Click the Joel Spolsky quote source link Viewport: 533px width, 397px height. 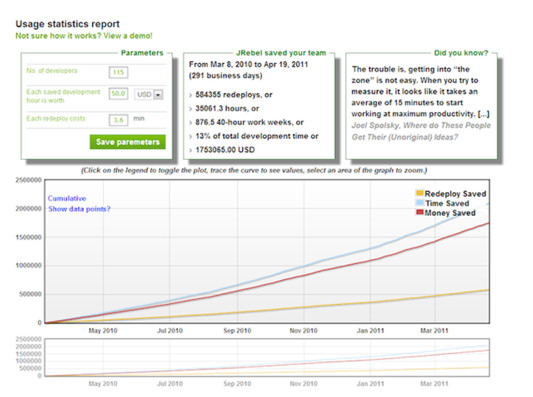click(x=421, y=131)
